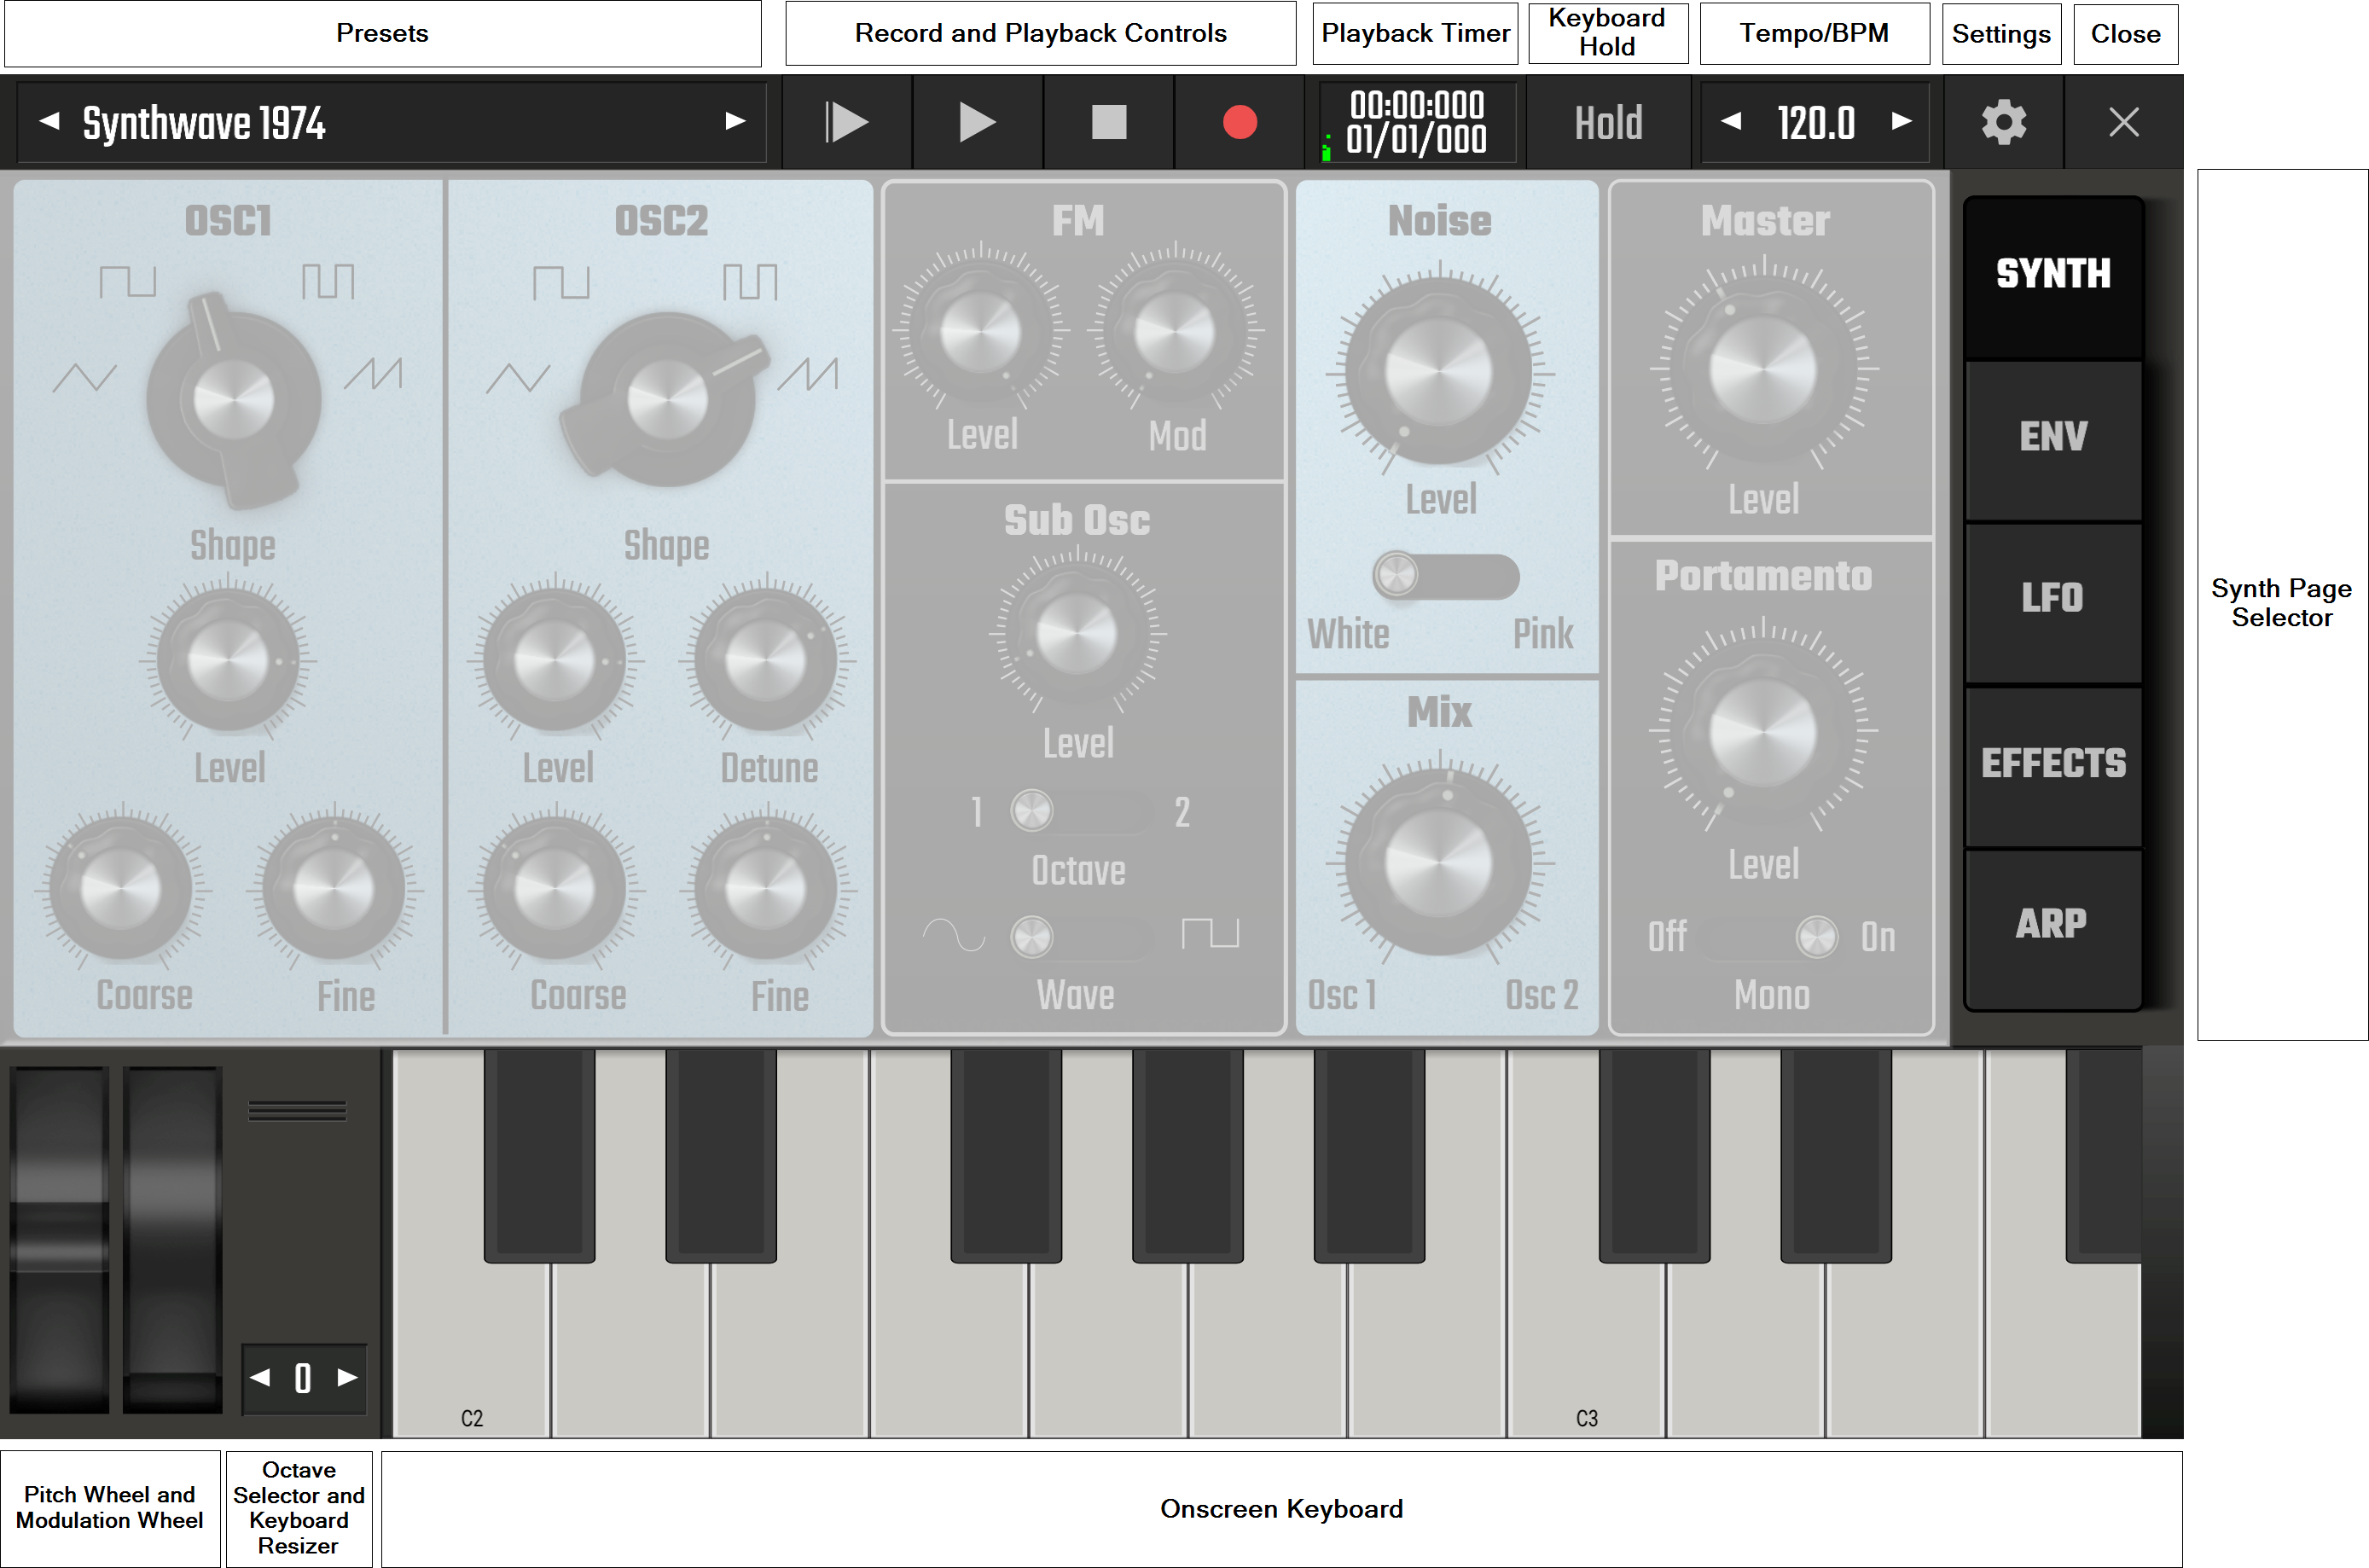This screenshot has width=2369, height=1568.
Task: Select OSC1 square wave shape icon
Action: (128, 281)
